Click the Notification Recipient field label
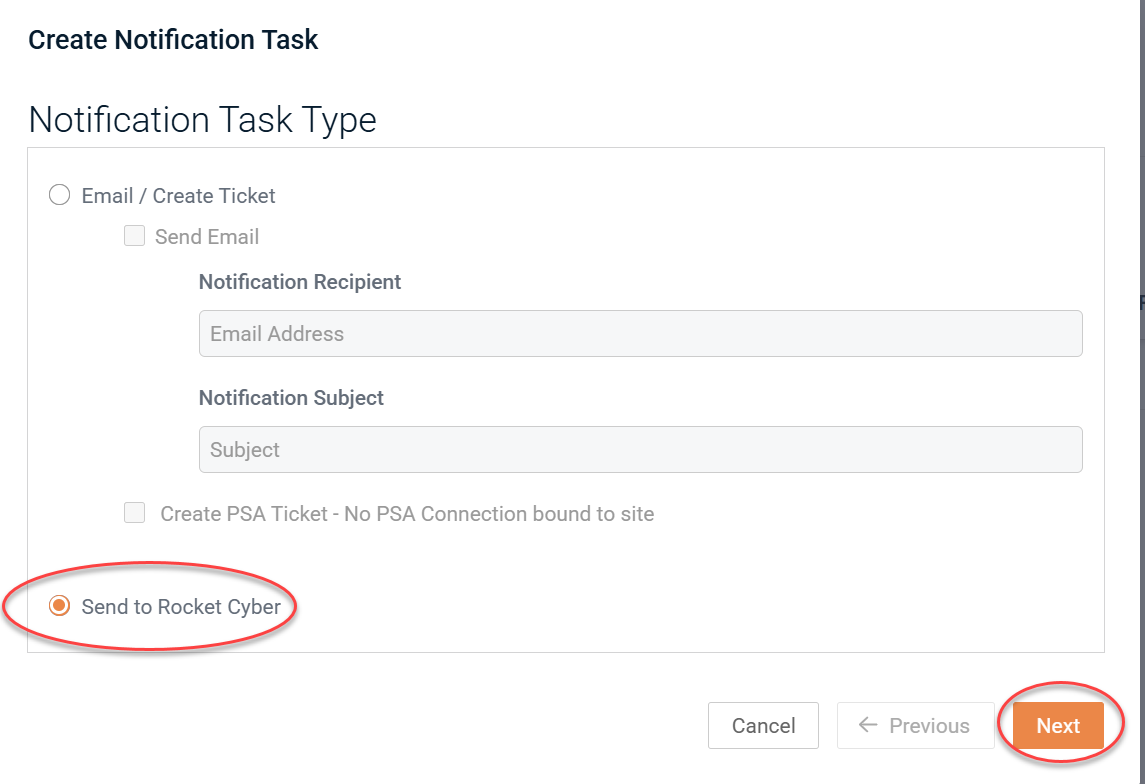The height and width of the screenshot is (784, 1145). pyautogui.click(x=300, y=282)
